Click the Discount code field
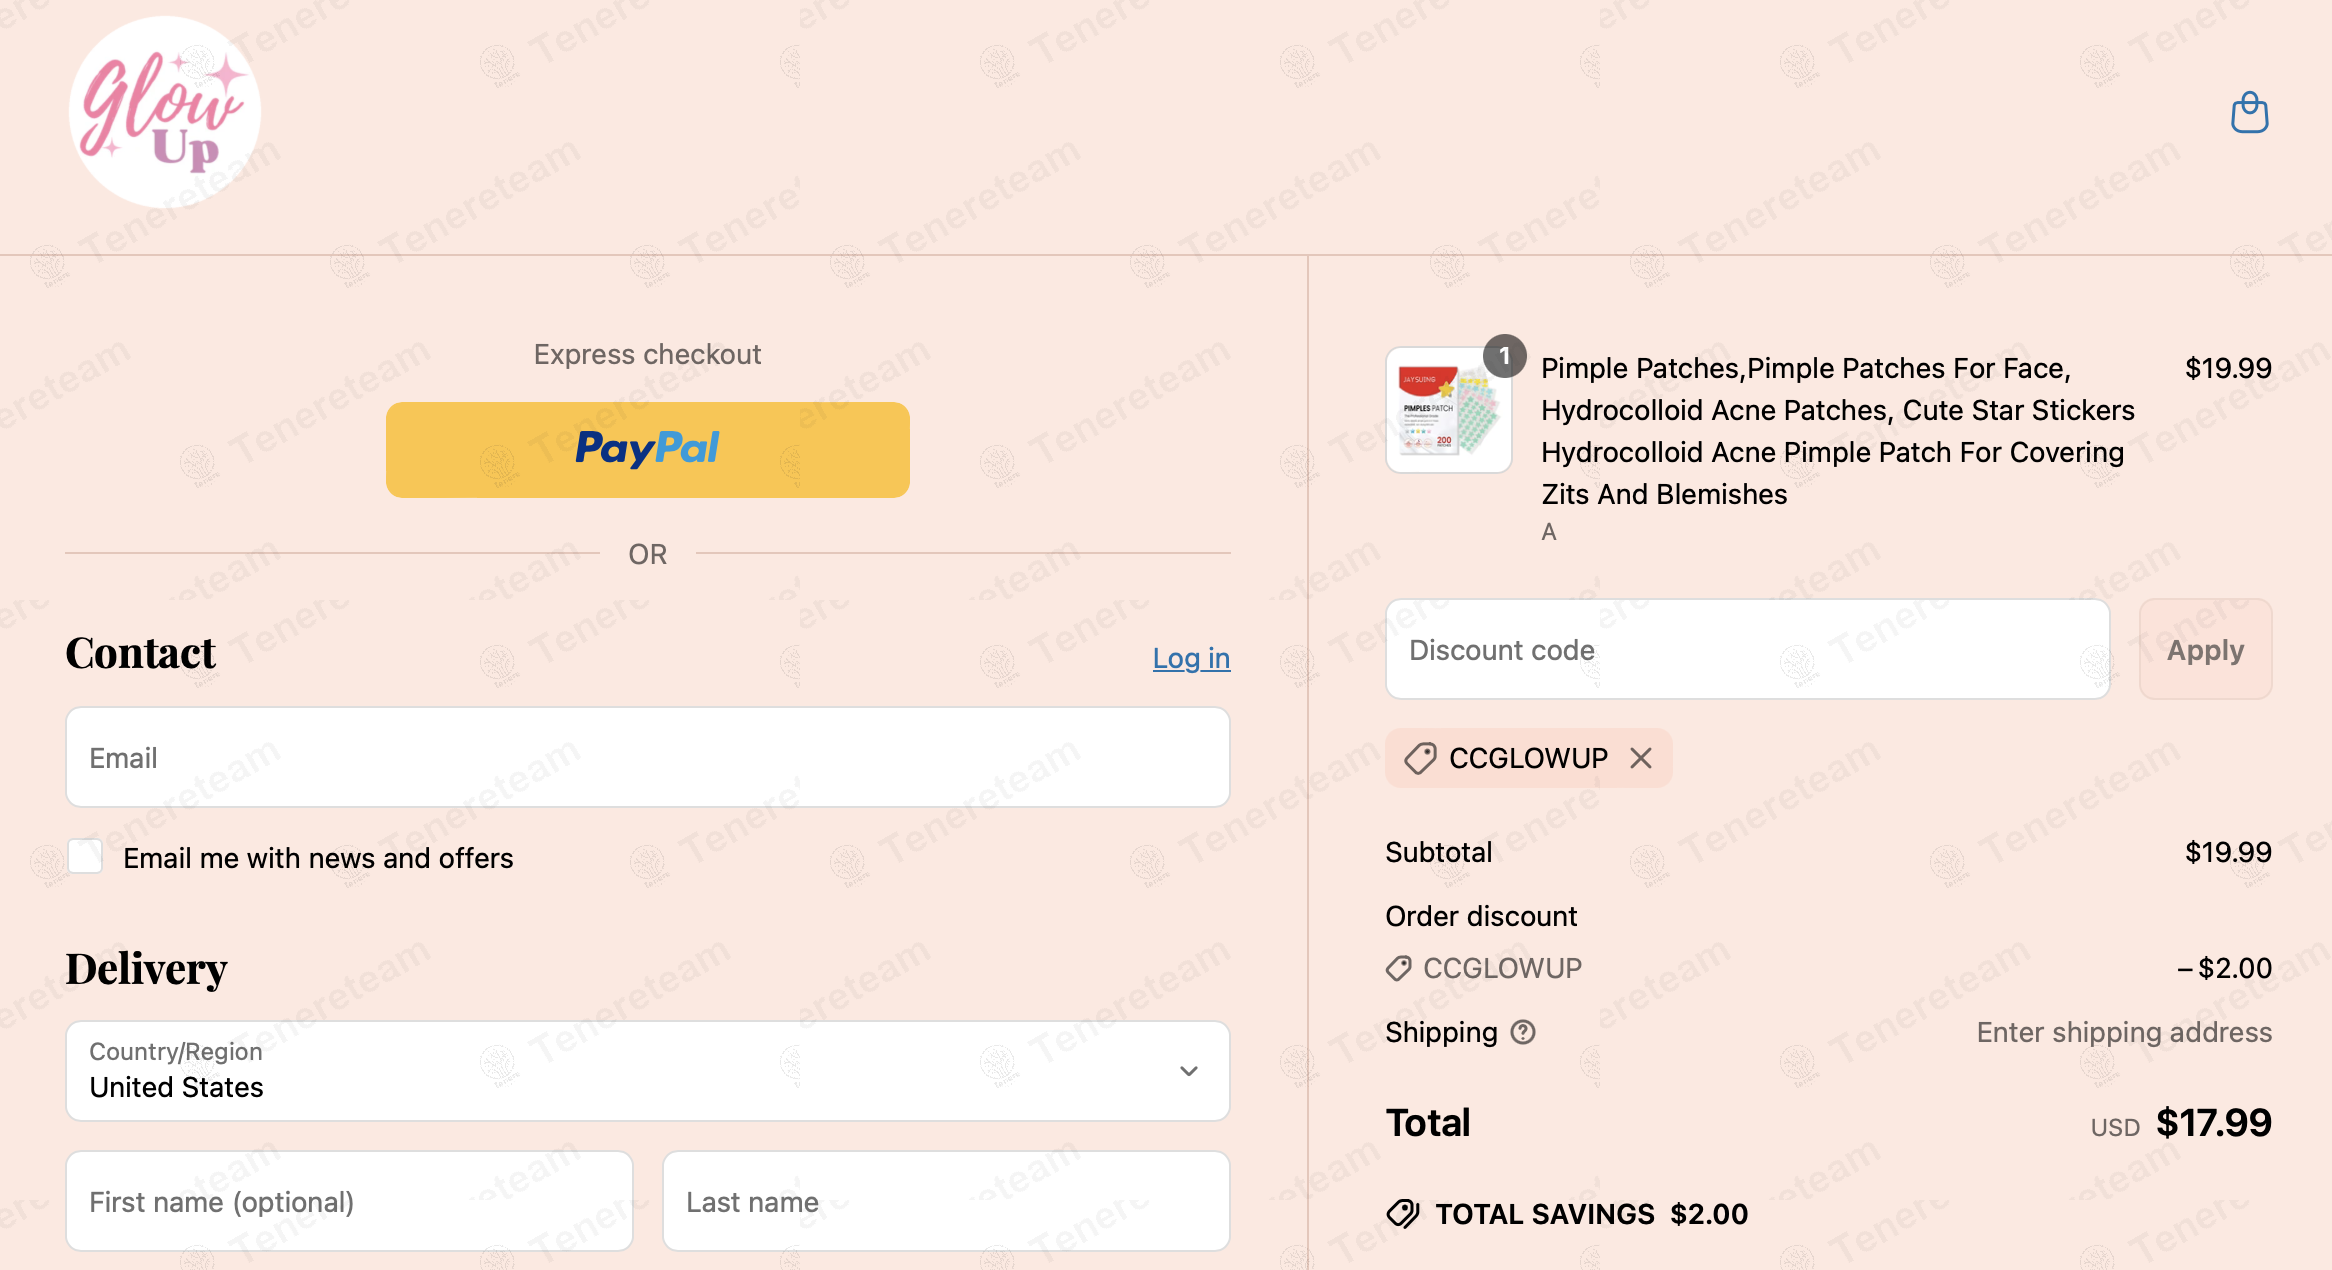Viewport: 2332px width, 1270px height. pyautogui.click(x=1748, y=649)
